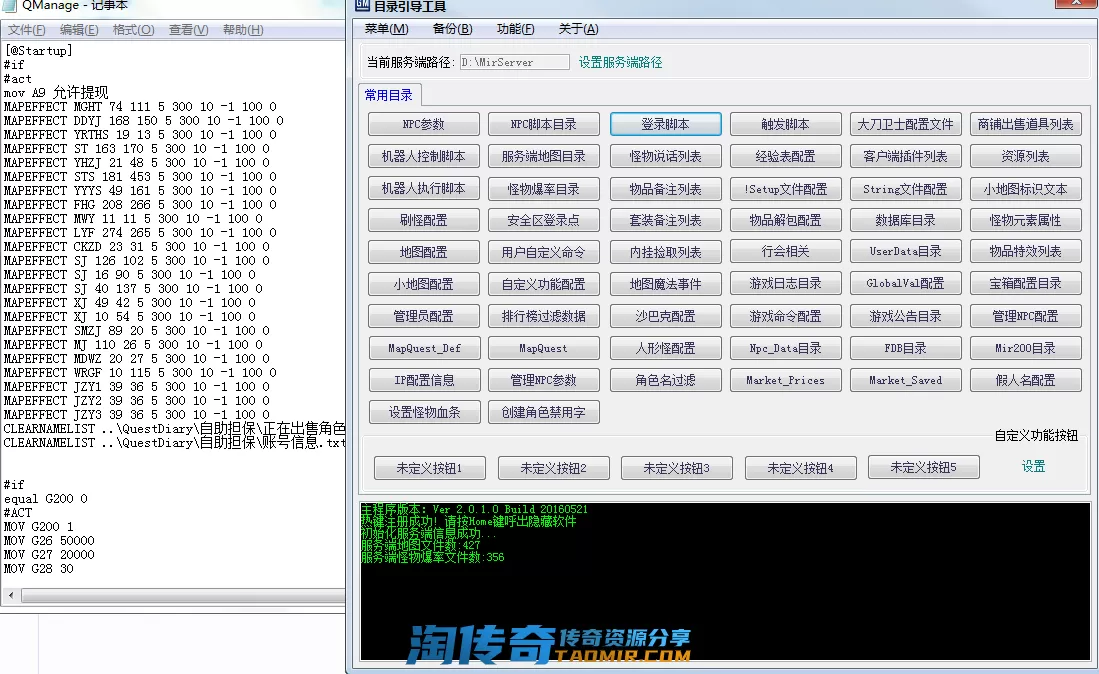Open 自定义功能配置

544,284
